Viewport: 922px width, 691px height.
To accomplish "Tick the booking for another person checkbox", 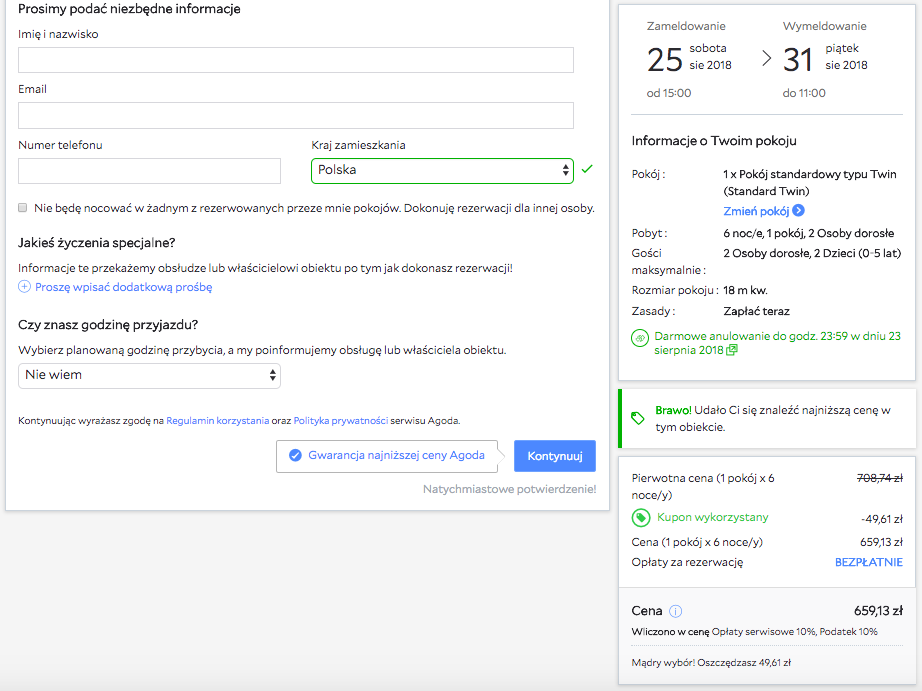I will coord(23,208).
